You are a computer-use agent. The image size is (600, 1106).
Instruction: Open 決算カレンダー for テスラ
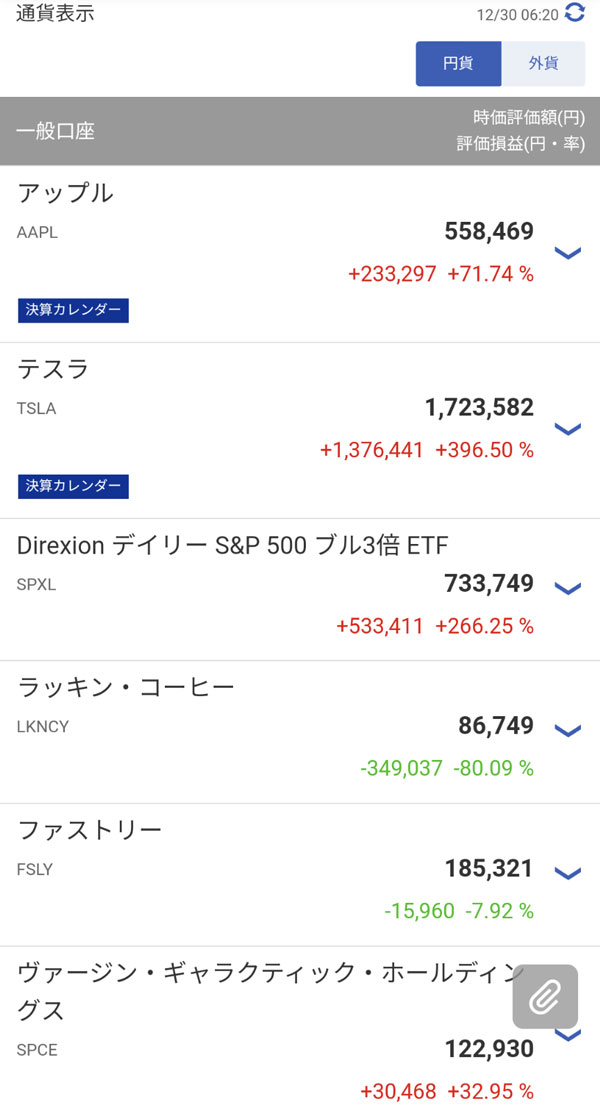(73, 486)
